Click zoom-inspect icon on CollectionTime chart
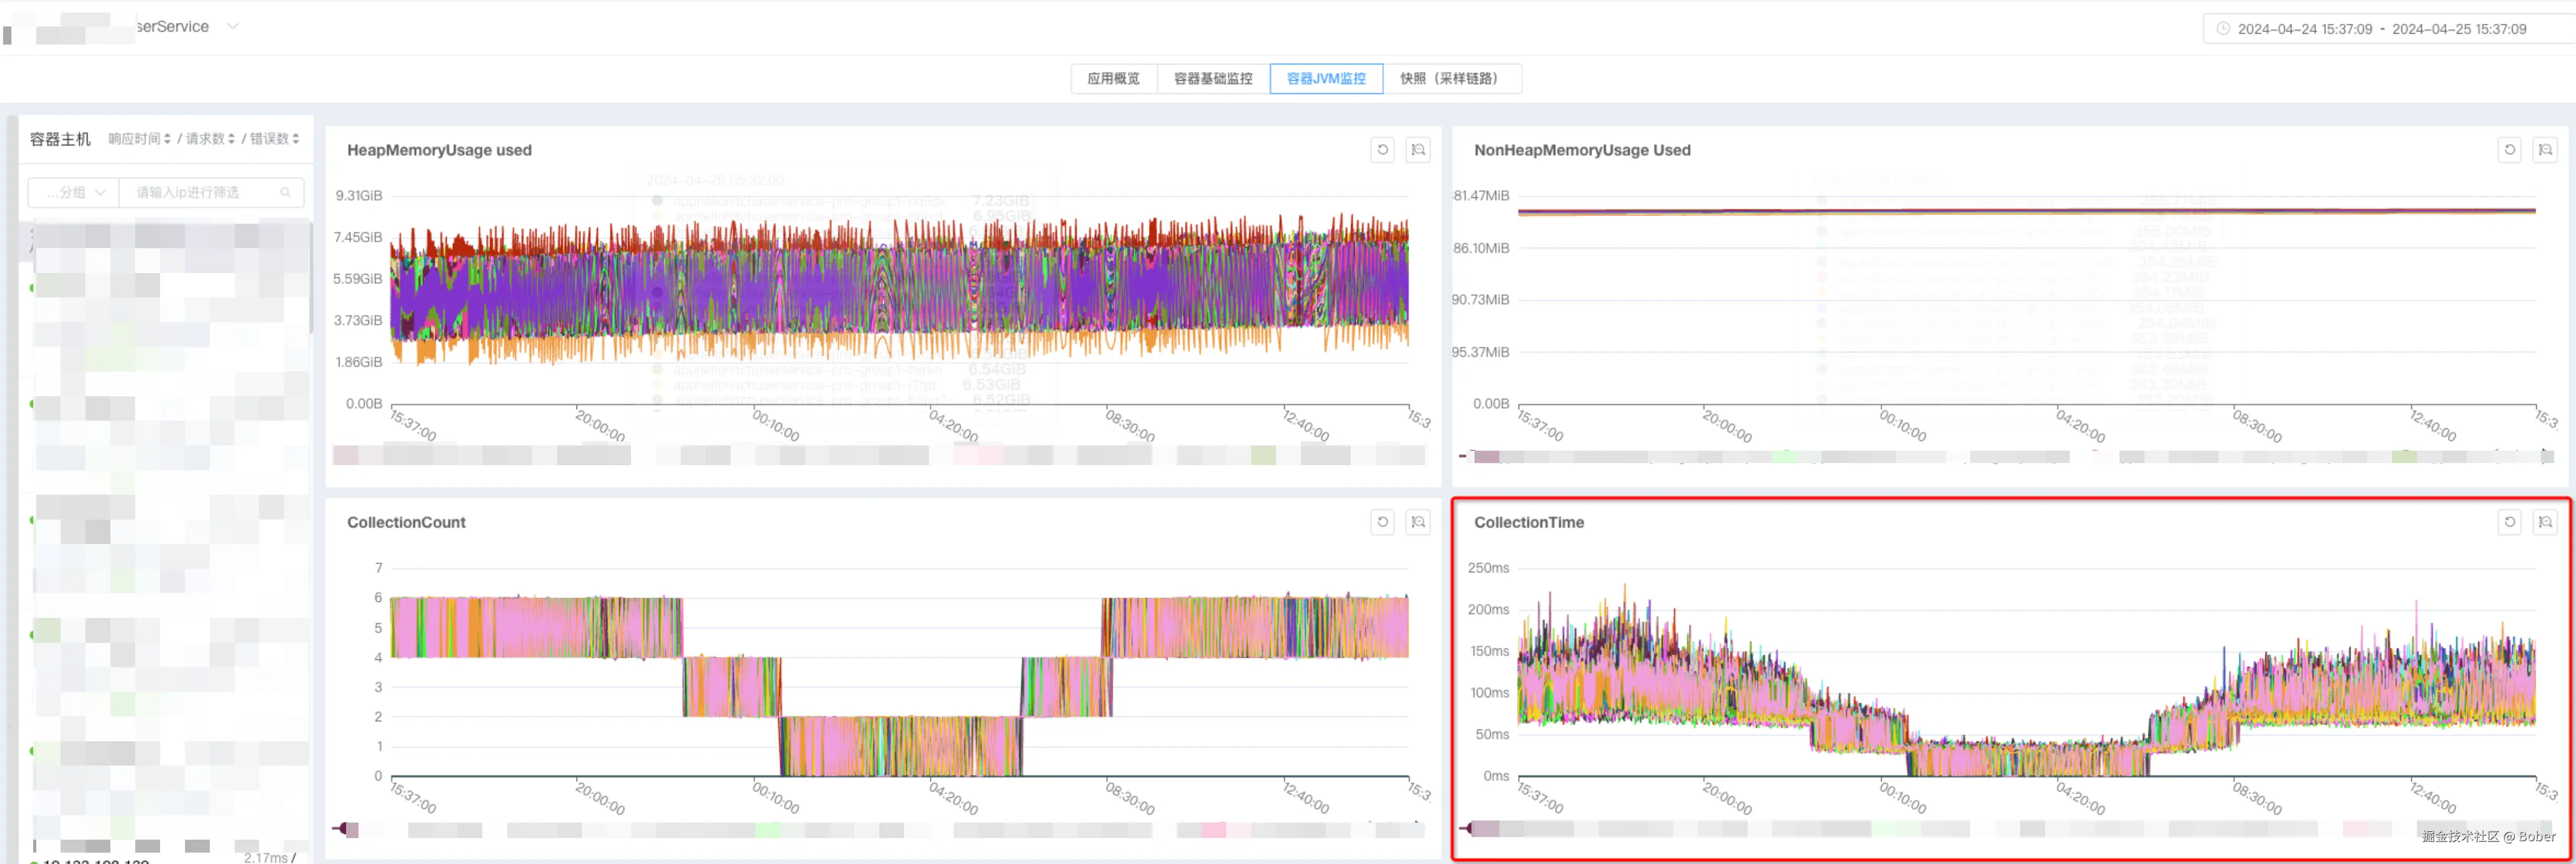2576x864 pixels. 2544,522
